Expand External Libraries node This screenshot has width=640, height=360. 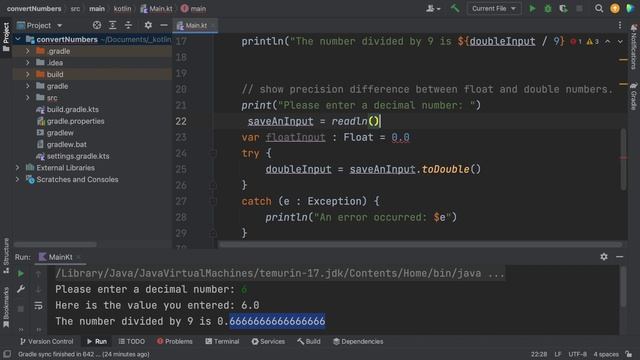point(18,168)
